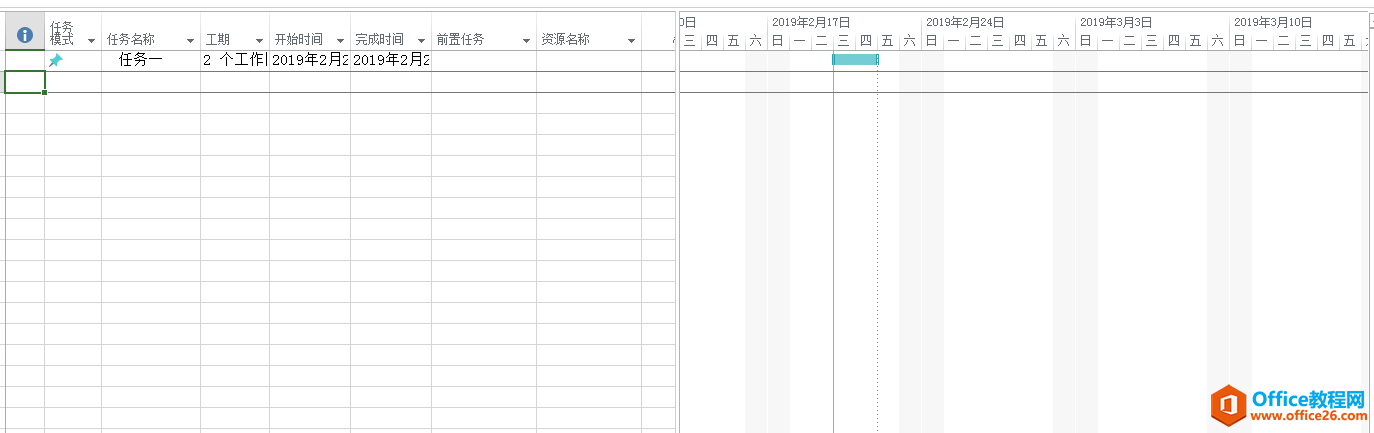
Task: Select the 任务一 task name cell
Action: coord(151,61)
